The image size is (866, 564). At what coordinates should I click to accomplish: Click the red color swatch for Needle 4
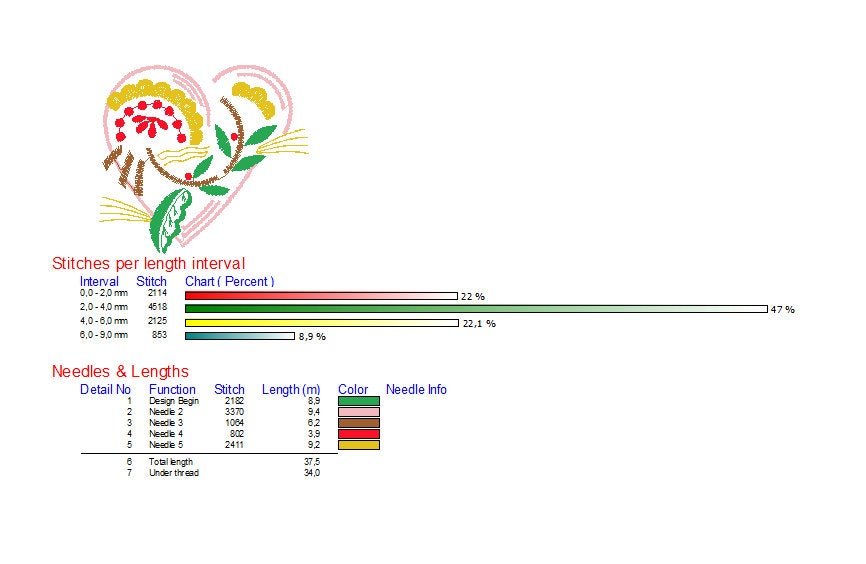click(359, 434)
